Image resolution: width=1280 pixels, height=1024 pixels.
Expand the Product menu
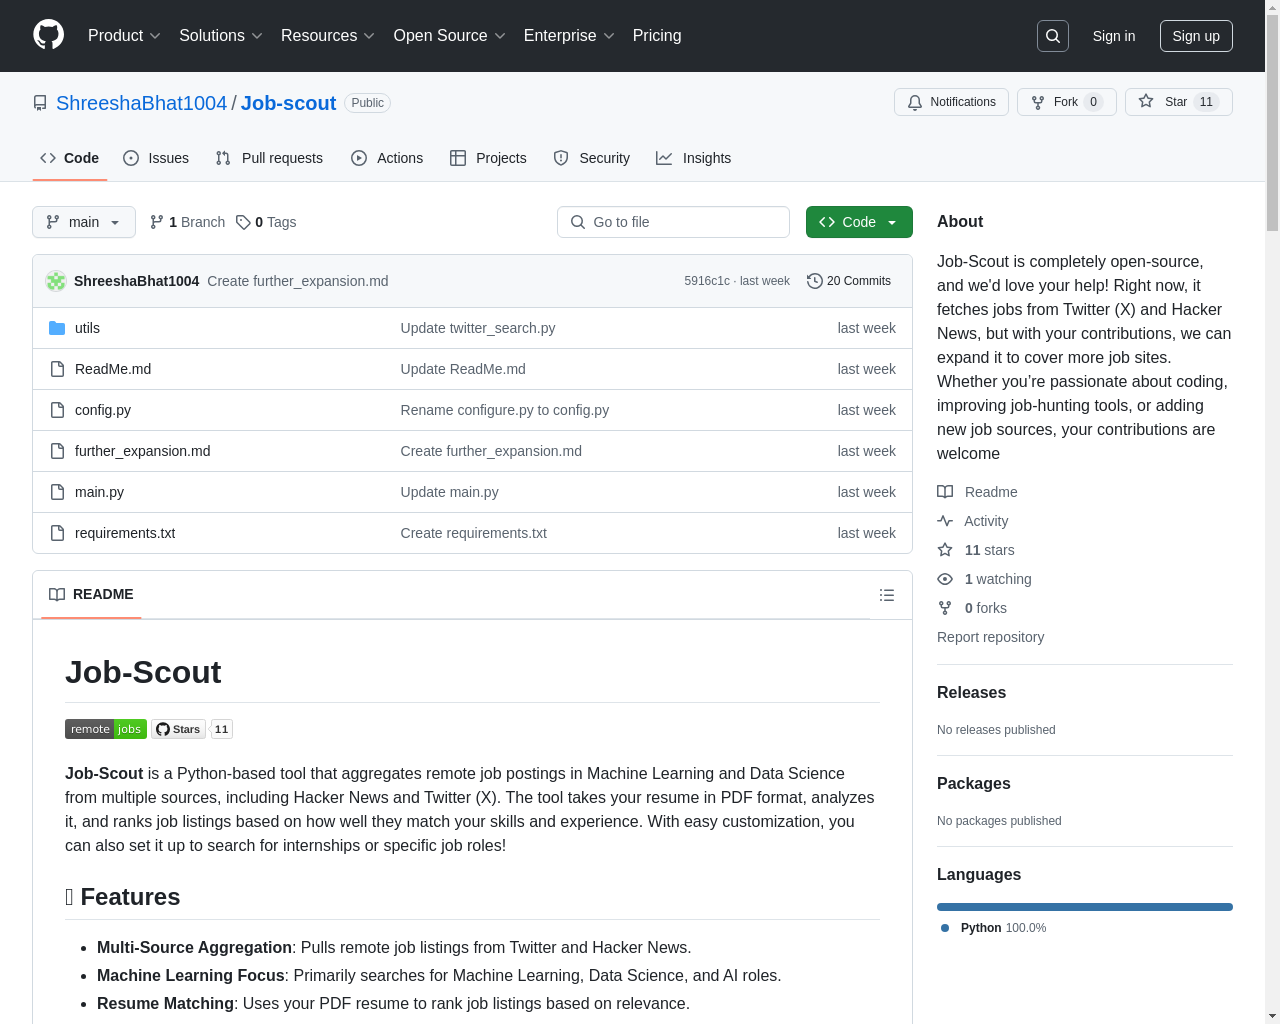coord(124,36)
